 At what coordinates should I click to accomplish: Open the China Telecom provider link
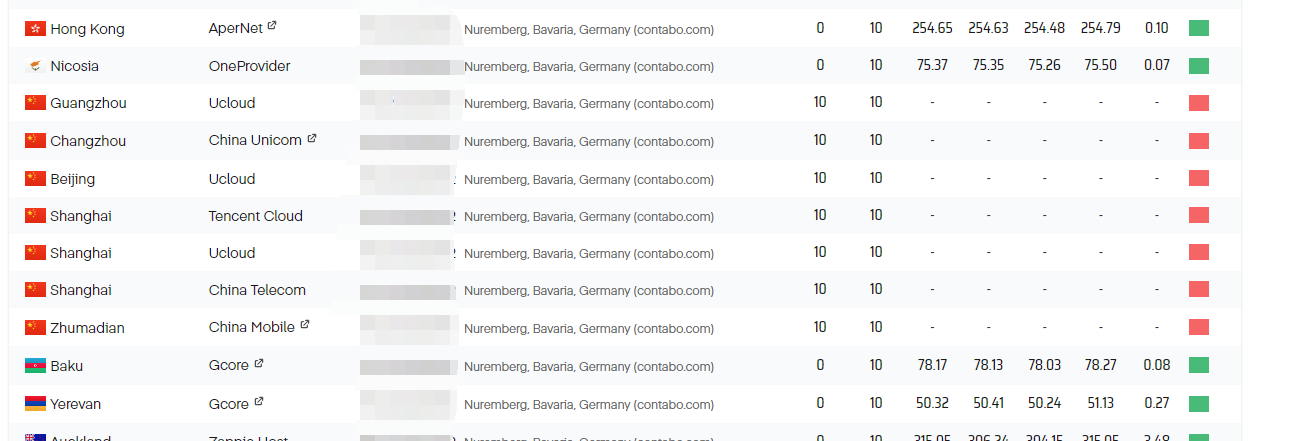[257, 290]
